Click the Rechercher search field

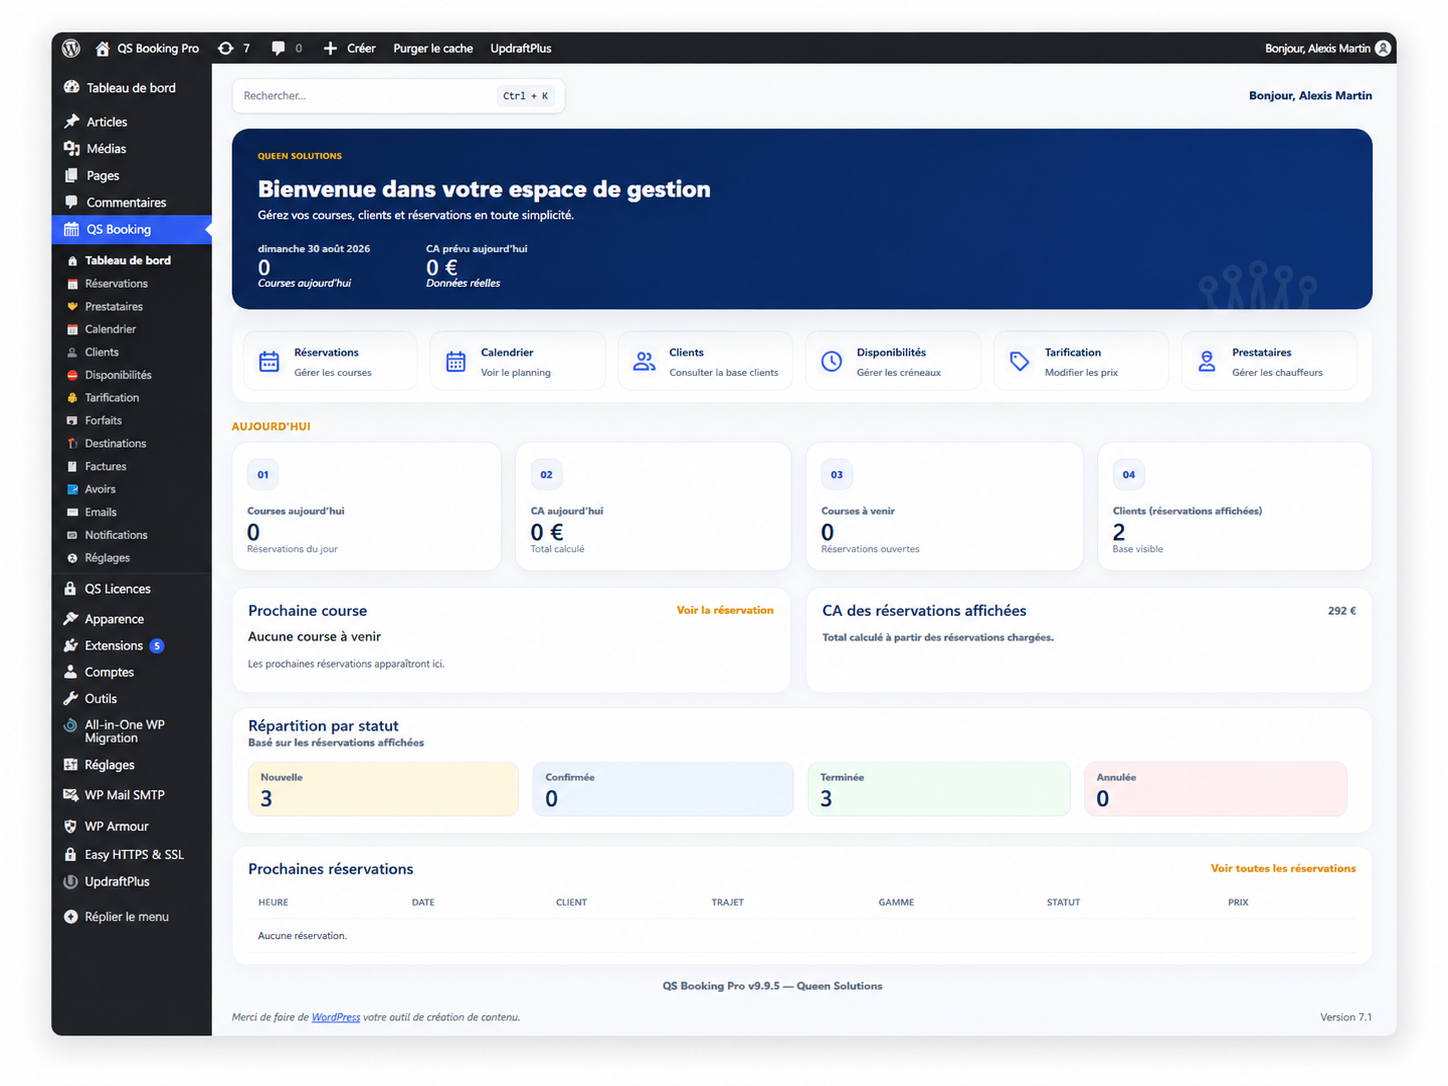pyautogui.click(x=399, y=96)
